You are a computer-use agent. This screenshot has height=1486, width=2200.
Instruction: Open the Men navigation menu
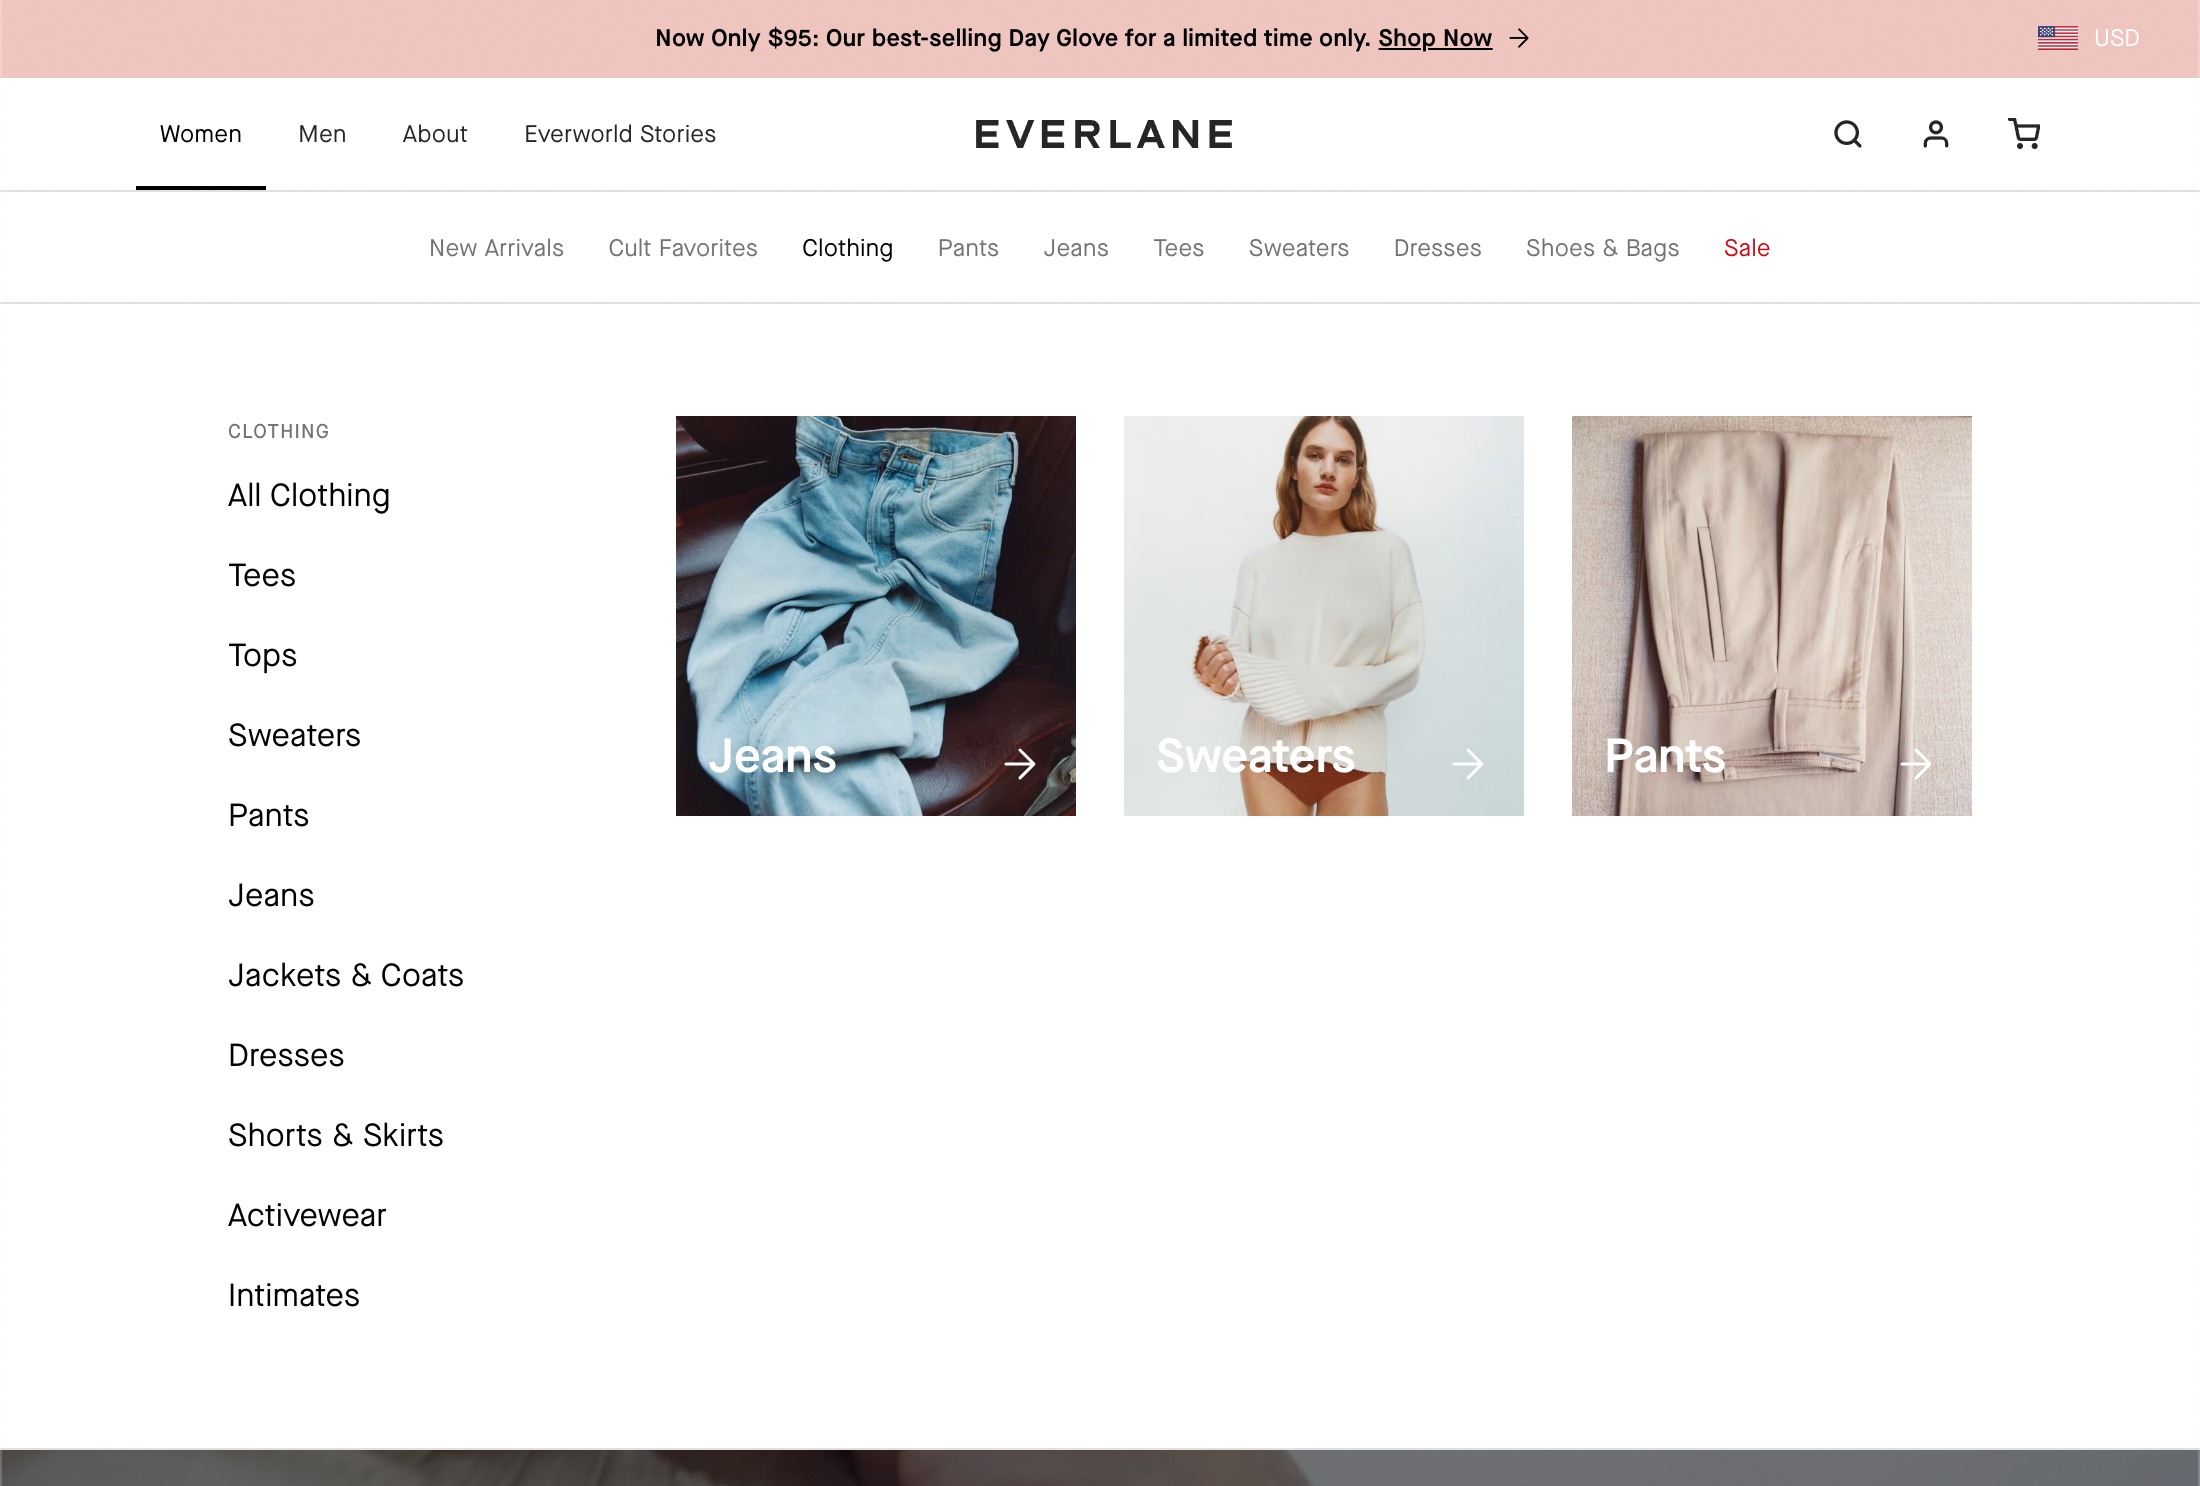pos(321,134)
